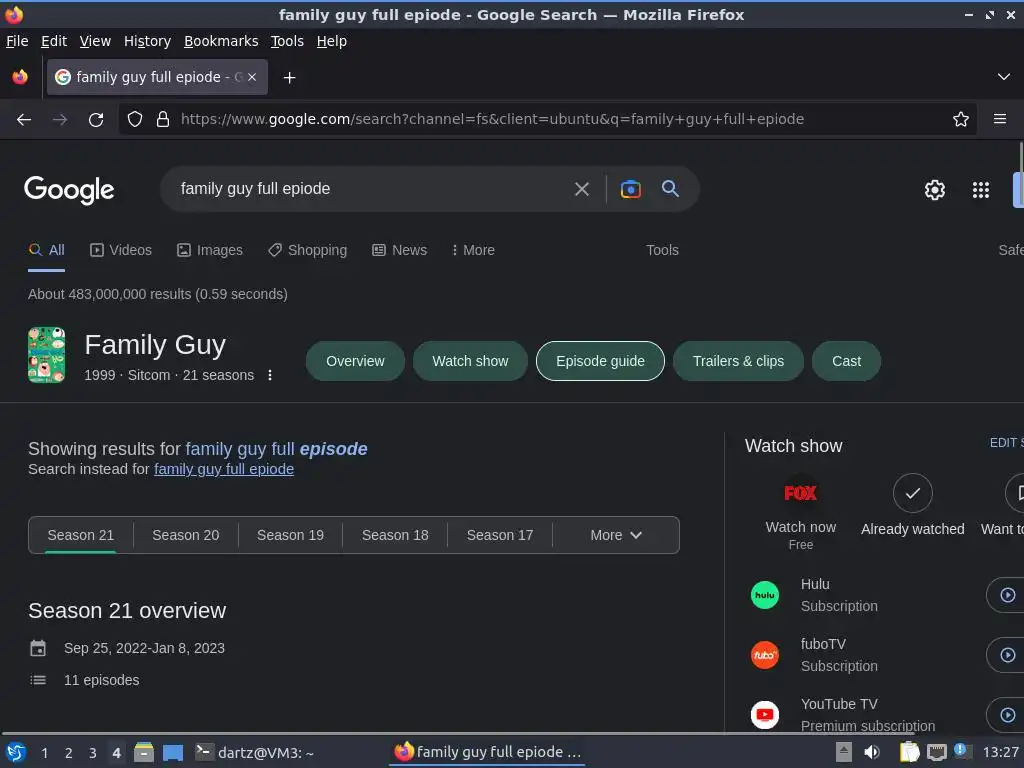Open a new tab with plus button
Image resolution: width=1024 pixels, height=768 pixels.
(x=289, y=78)
